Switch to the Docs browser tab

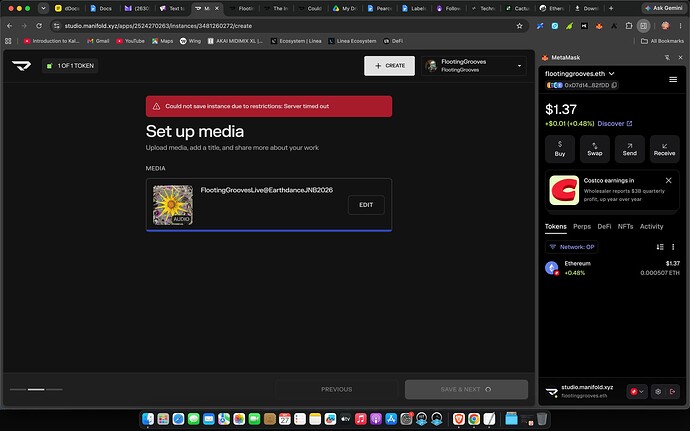pos(101,8)
